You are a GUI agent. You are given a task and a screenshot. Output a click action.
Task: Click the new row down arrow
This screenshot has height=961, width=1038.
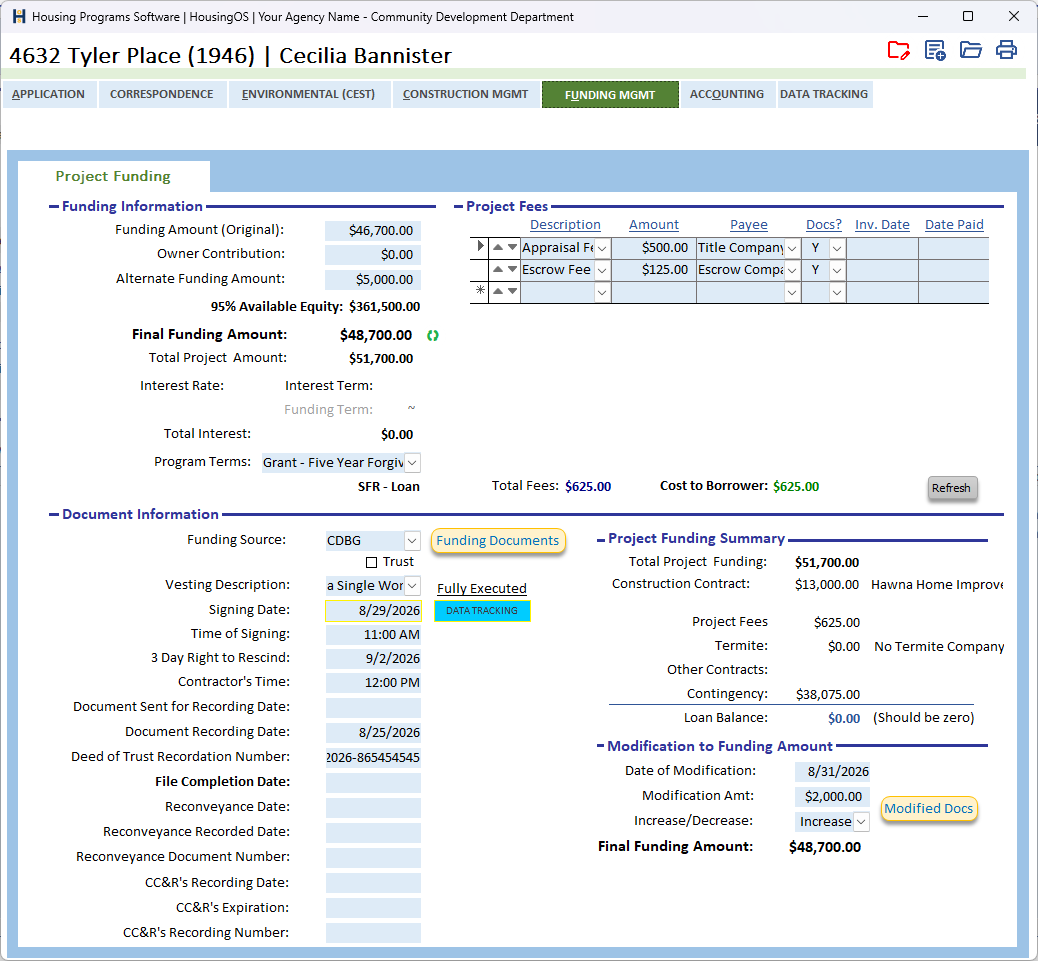pyautogui.click(x=512, y=291)
